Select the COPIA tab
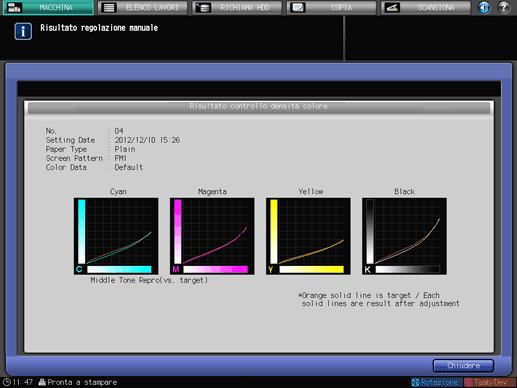 331,8
